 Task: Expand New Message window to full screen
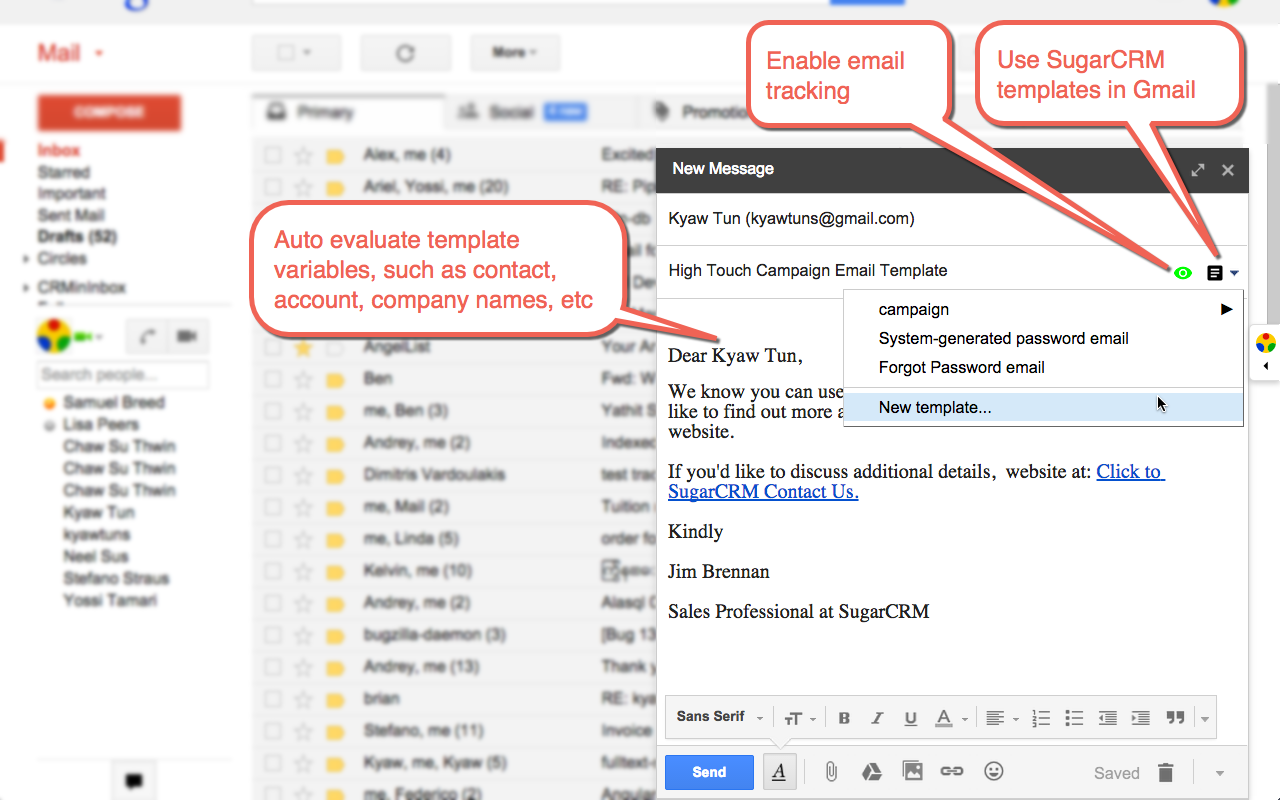tap(1198, 170)
